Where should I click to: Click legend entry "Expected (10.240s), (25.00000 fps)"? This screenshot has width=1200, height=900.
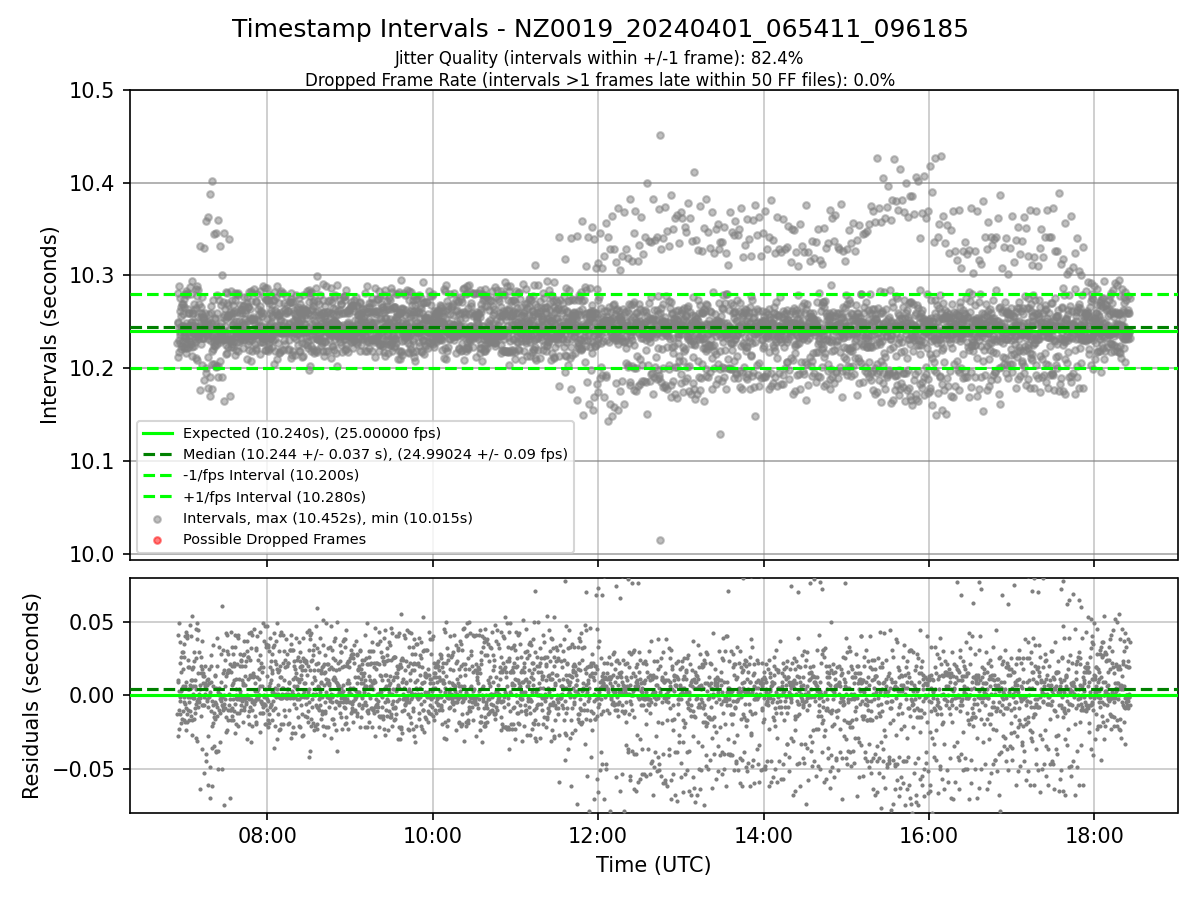click(312, 433)
